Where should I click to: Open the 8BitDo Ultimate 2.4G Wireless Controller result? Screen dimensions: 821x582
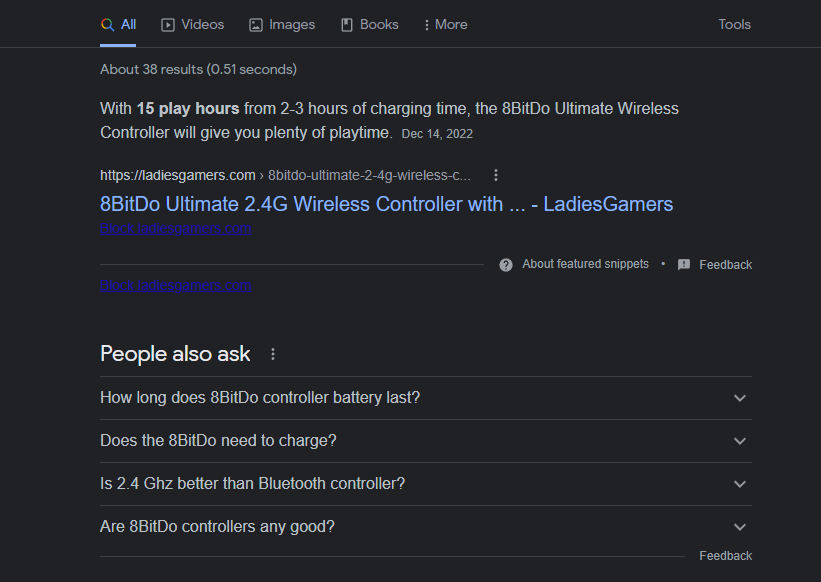pyautogui.click(x=386, y=204)
